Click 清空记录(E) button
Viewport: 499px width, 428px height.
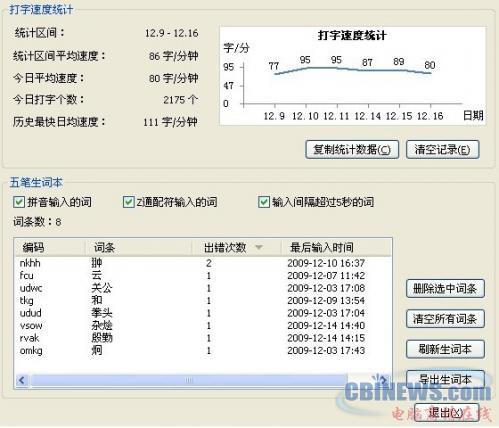click(x=443, y=150)
